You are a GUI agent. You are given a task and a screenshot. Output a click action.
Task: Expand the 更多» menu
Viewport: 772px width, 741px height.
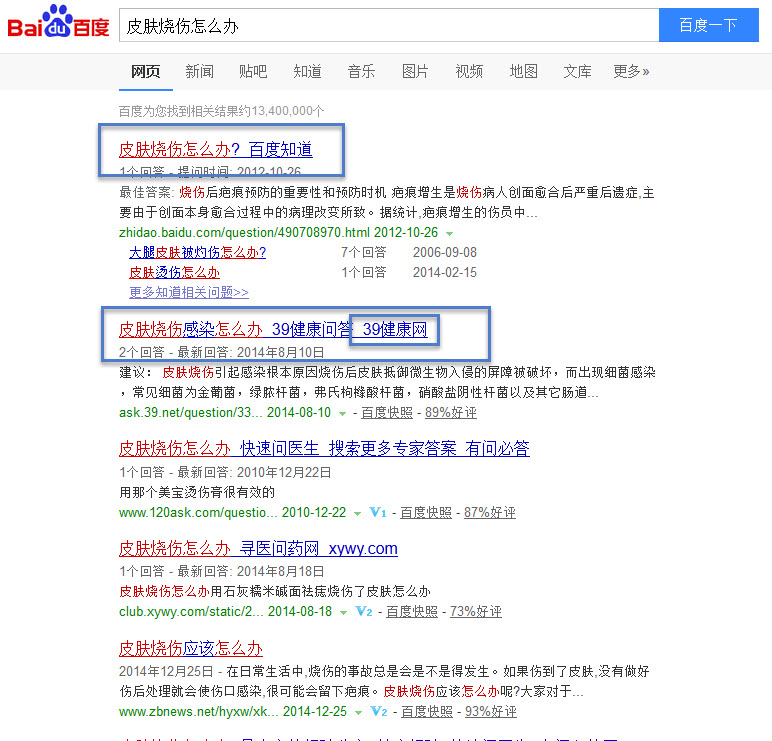coord(631,72)
